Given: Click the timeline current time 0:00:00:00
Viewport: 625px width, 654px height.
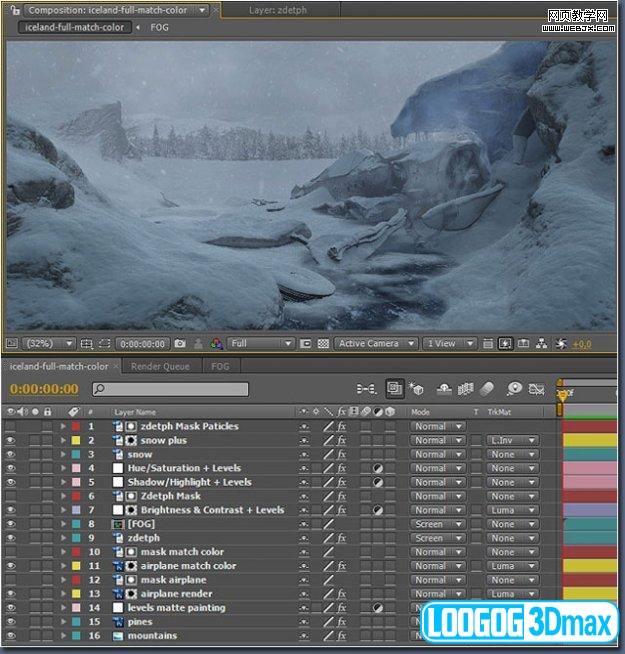Looking at the screenshot, I should [44, 389].
